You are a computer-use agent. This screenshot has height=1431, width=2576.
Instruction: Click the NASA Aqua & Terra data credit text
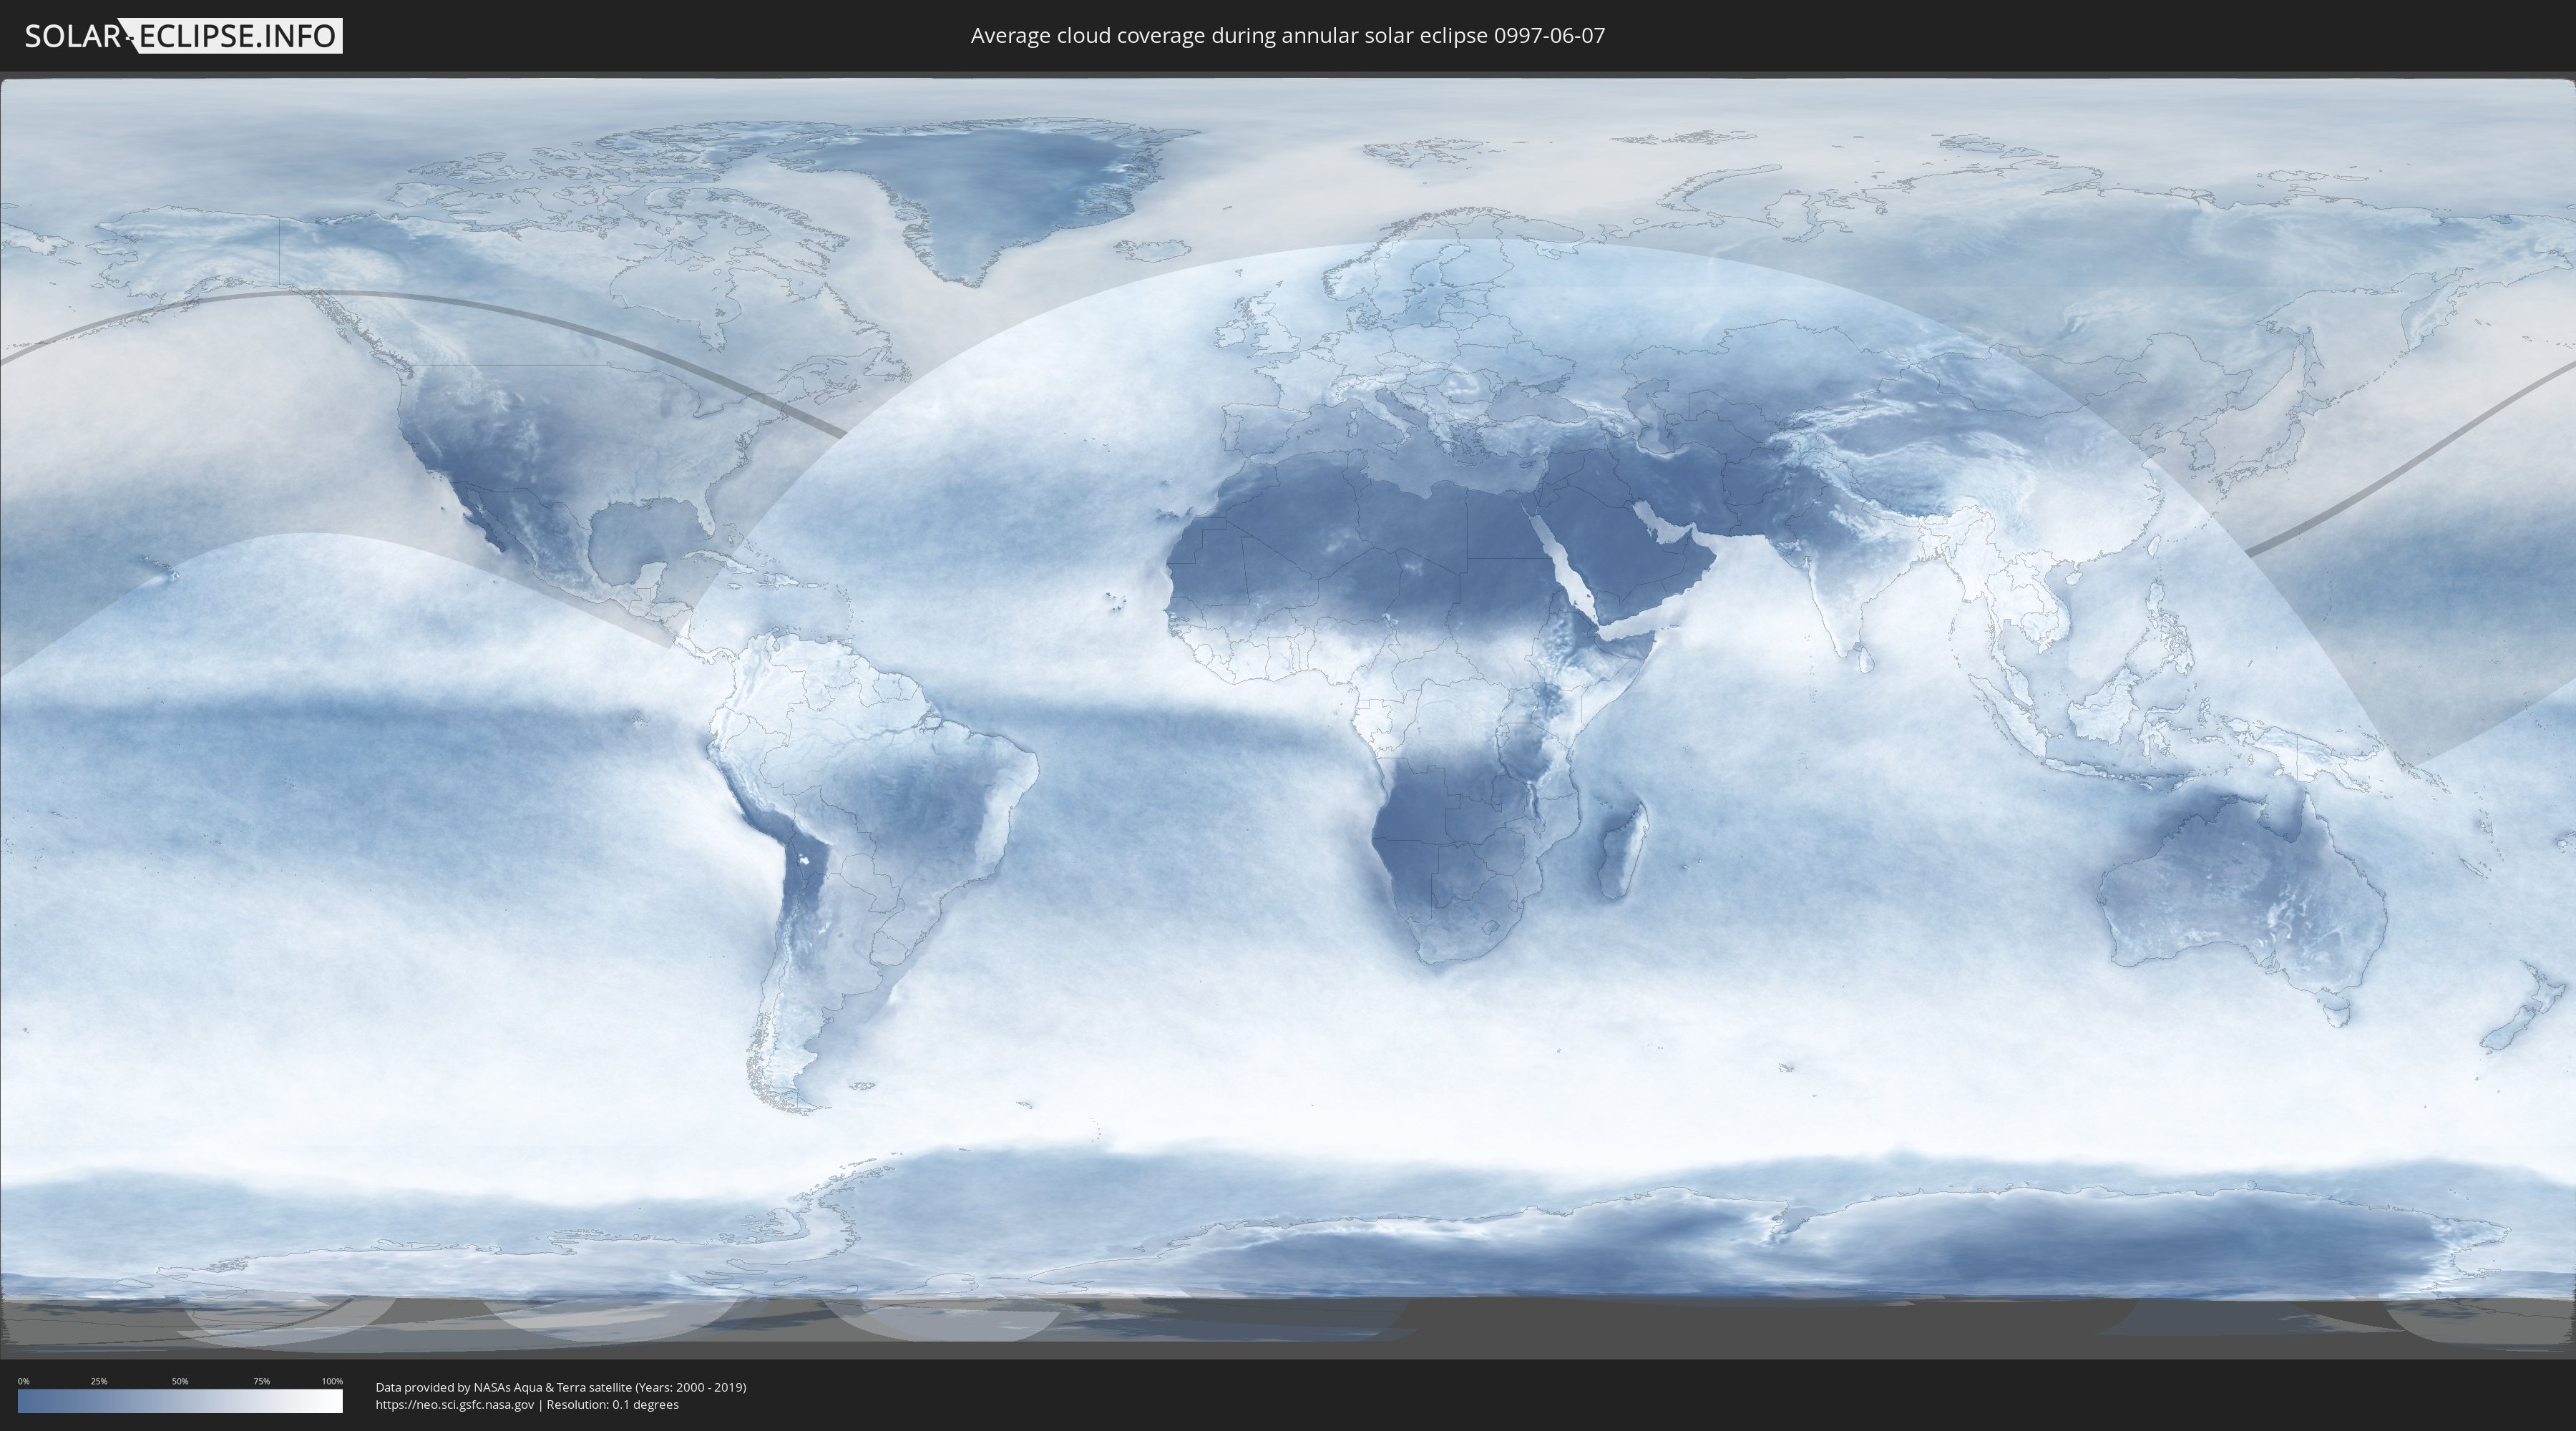pos(561,1387)
